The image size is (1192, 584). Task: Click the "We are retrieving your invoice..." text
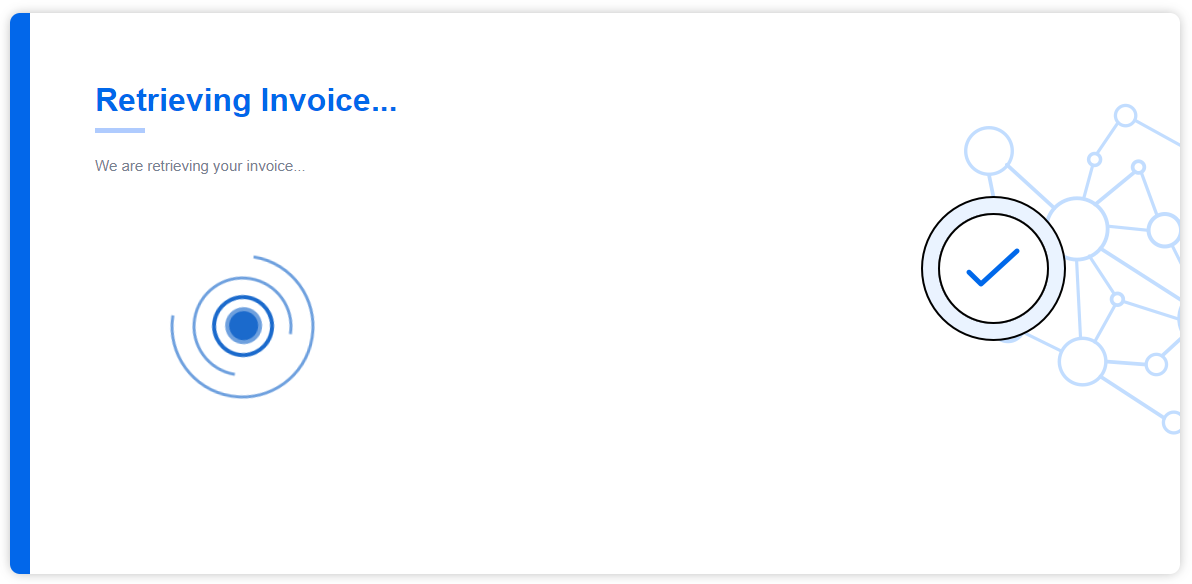[200, 166]
